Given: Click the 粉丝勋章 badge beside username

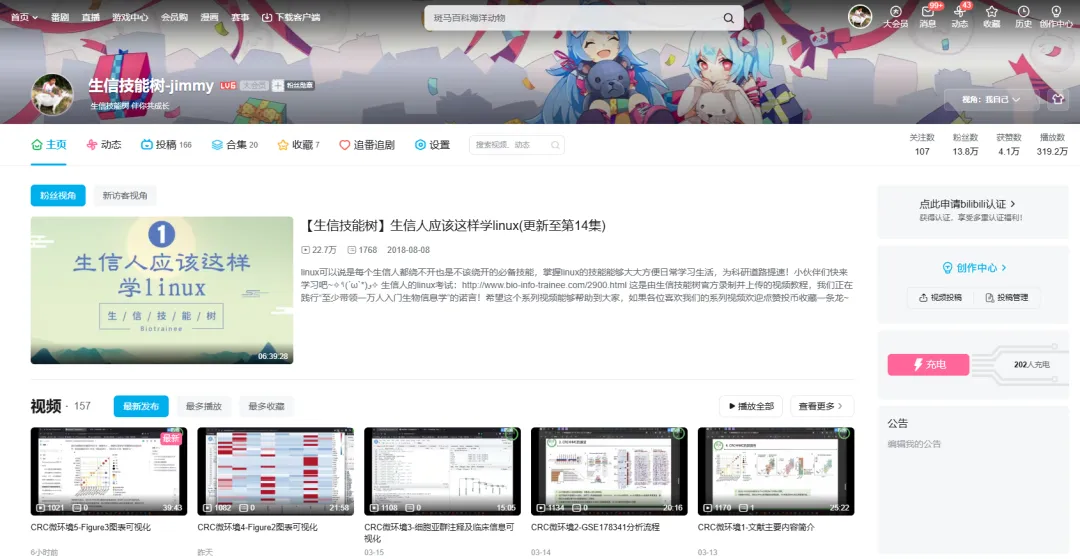Looking at the screenshot, I should click(293, 85).
